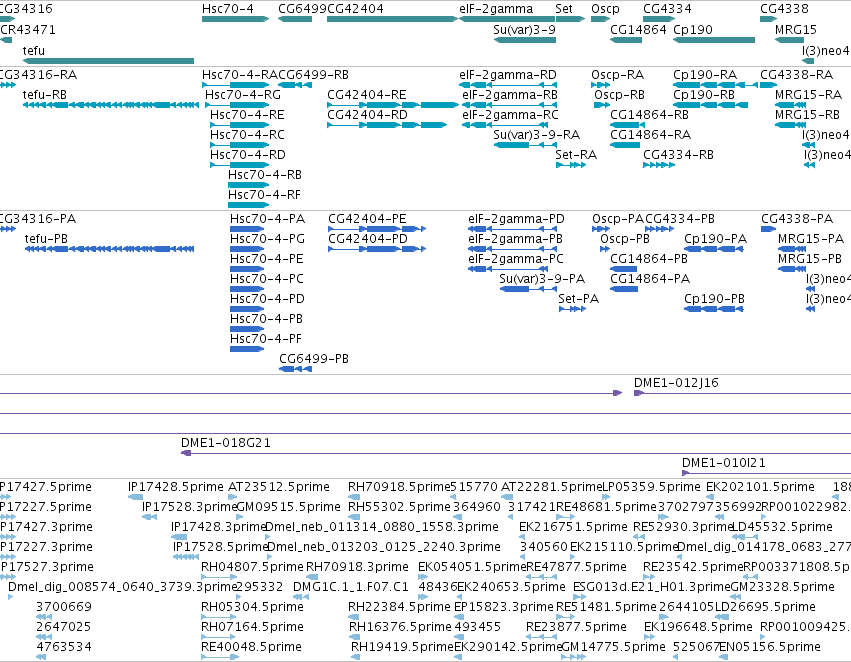851x662 pixels.
Task: Select transcript CG42404-RD
Action: pos(387,125)
